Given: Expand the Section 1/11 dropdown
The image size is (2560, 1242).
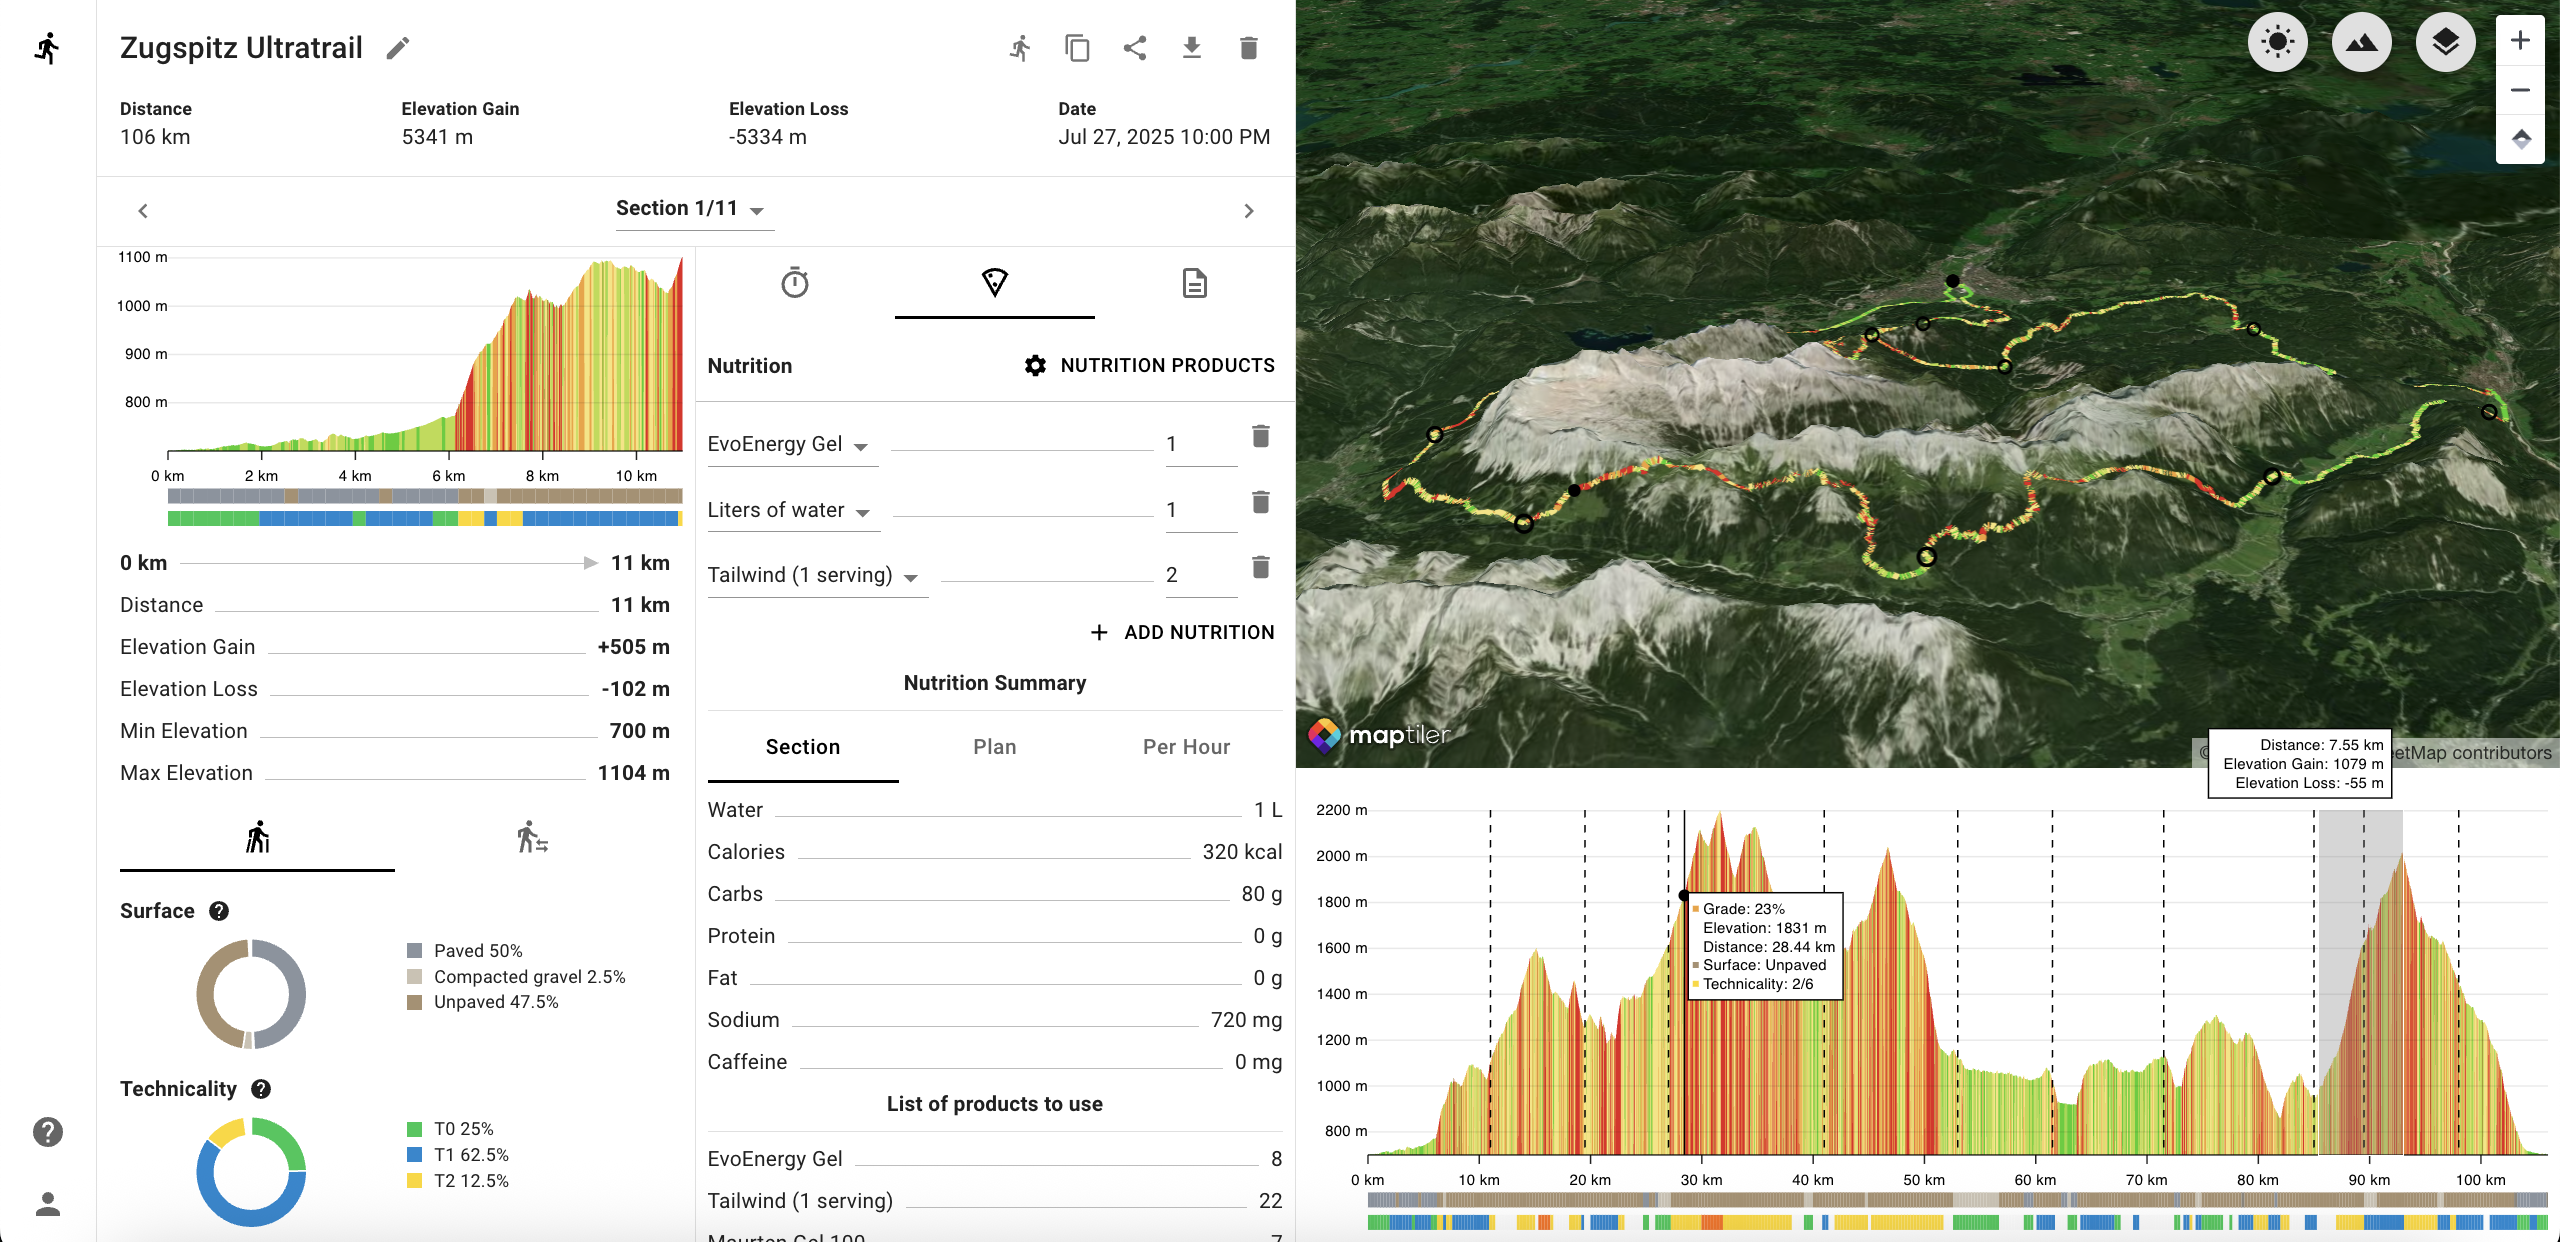Looking at the screenshot, I should (x=690, y=209).
